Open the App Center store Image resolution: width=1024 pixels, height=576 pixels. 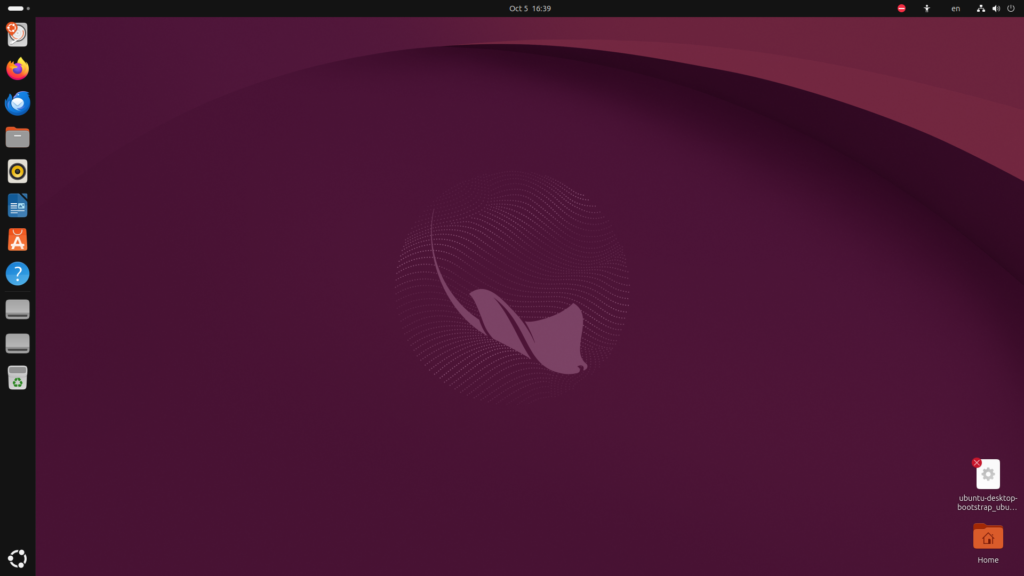click(18, 240)
